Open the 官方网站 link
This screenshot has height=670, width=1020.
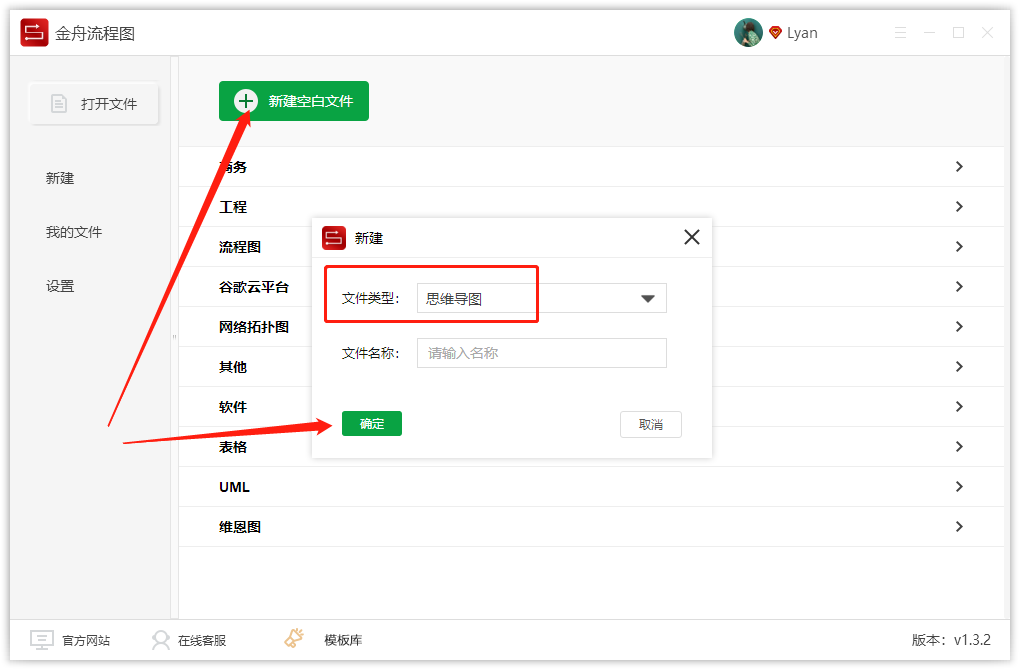[x=86, y=641]
